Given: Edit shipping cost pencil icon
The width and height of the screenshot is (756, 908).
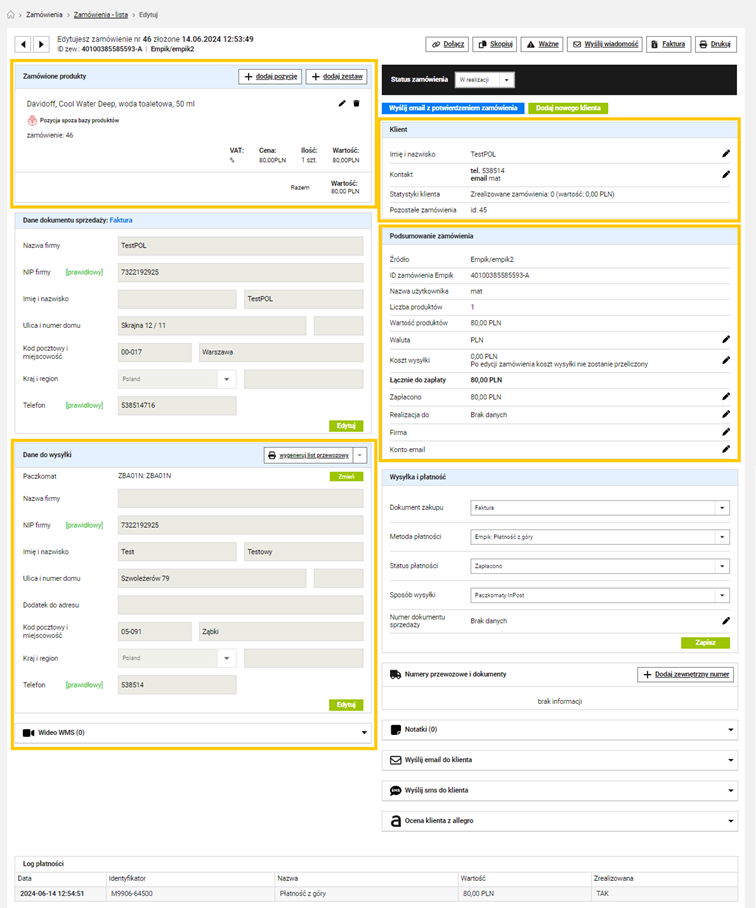Looking at the screenshot, I should point(726,360).
